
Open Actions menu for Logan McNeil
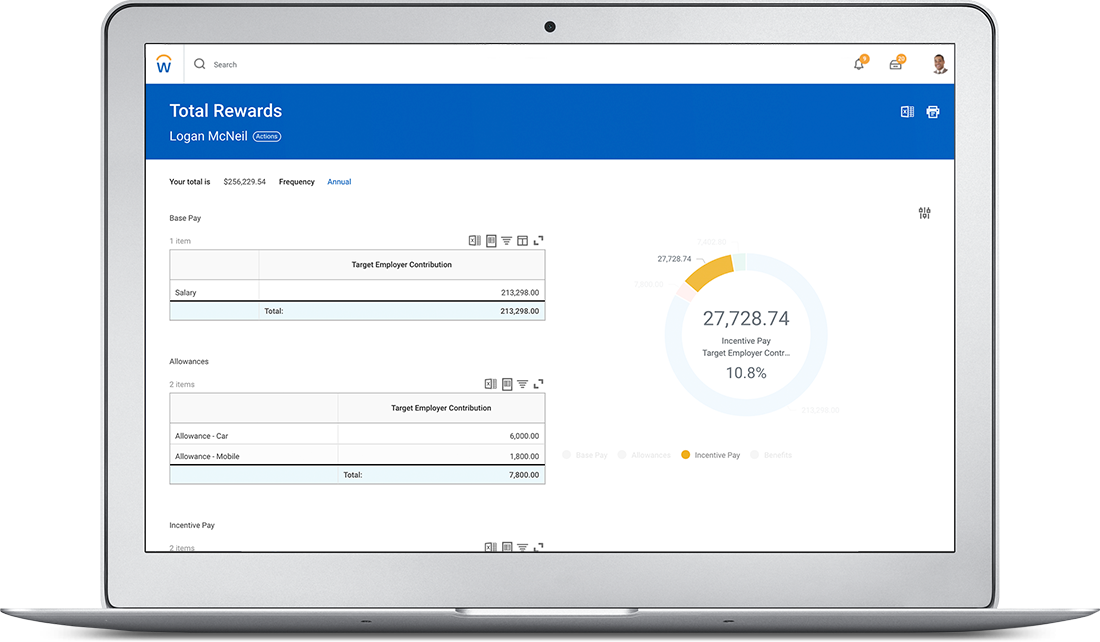point(267,137)
